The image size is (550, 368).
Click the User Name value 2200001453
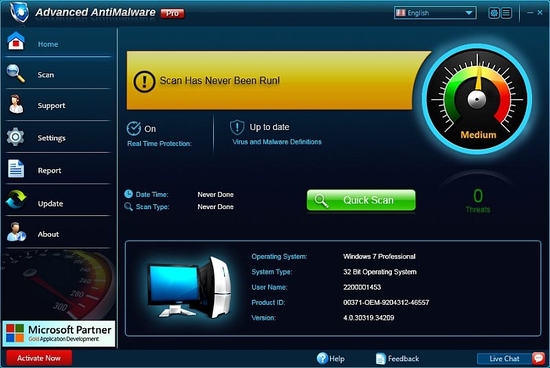click(362, 287)
